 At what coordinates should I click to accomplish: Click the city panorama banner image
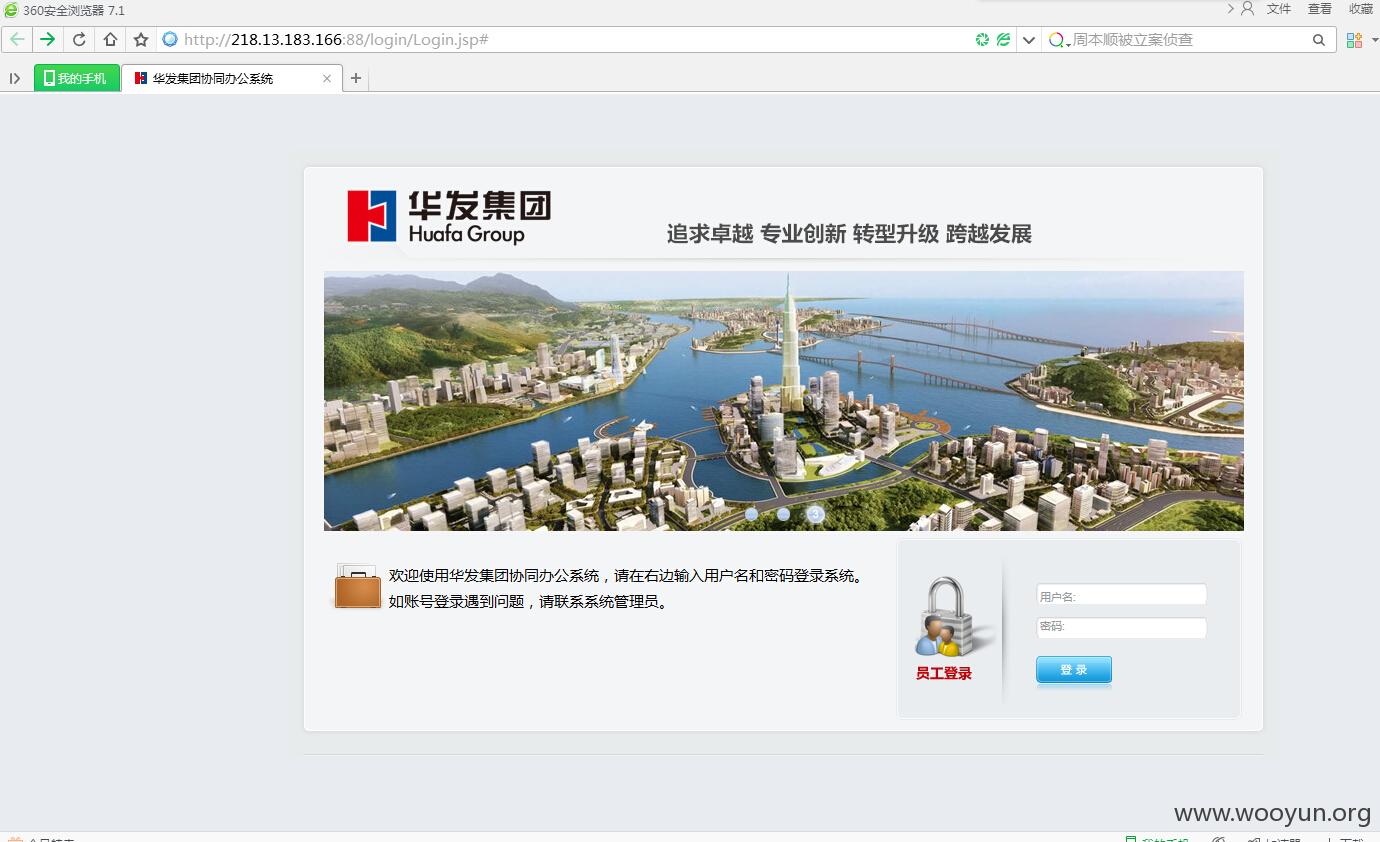pyautogui.click(x=784, y=400)
